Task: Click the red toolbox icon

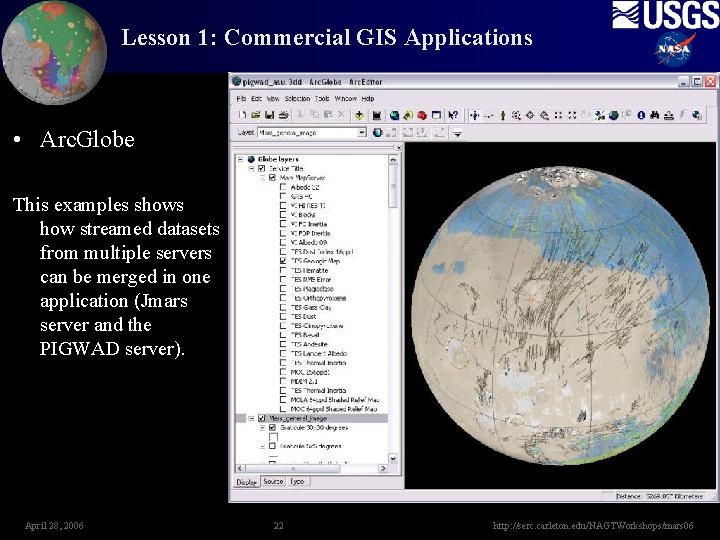Action: (x=422, y=115)
